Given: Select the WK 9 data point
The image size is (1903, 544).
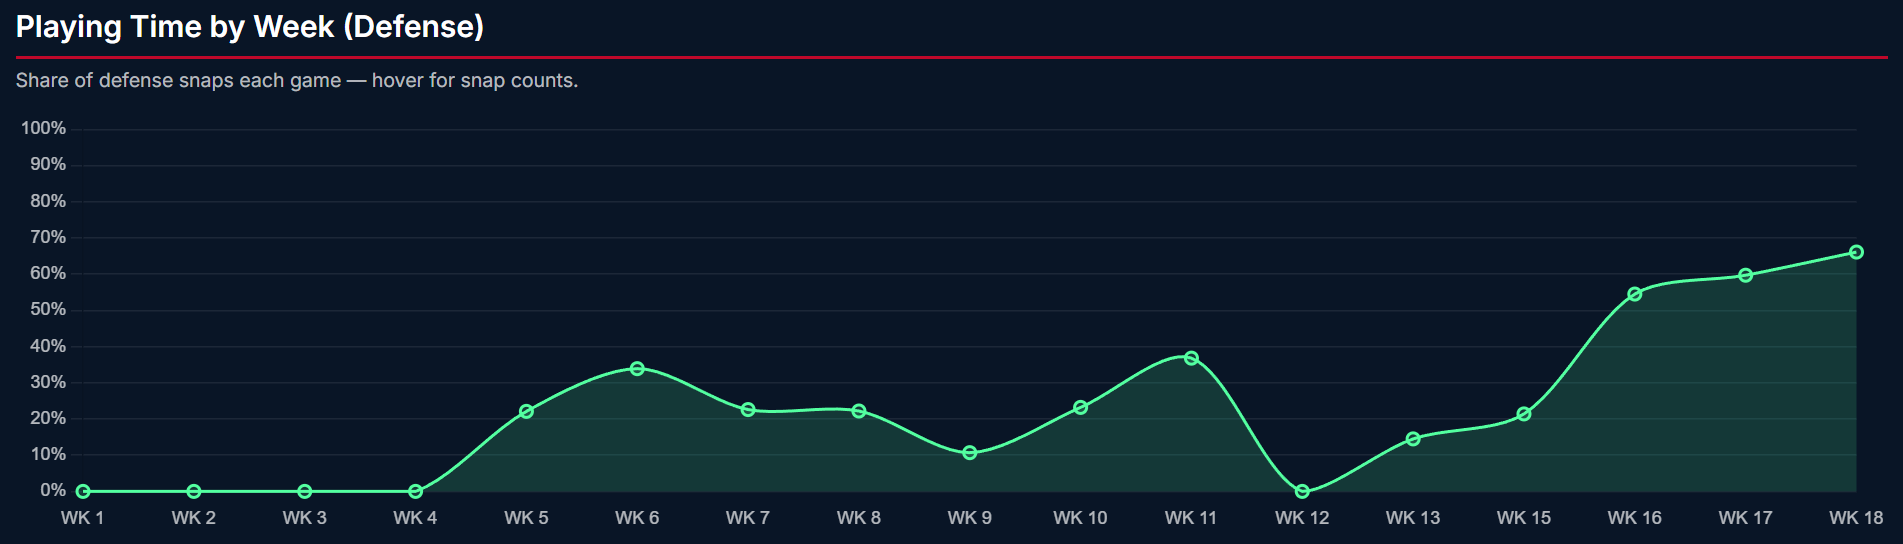Looking at the screenshot, I should click(x=970, y=453).
